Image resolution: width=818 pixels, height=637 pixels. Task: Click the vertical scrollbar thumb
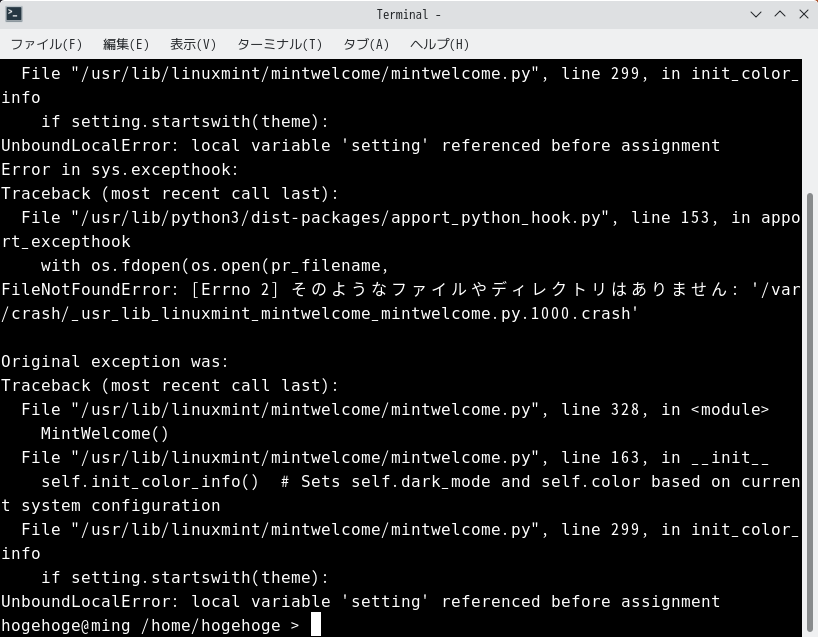click(810, 413)
